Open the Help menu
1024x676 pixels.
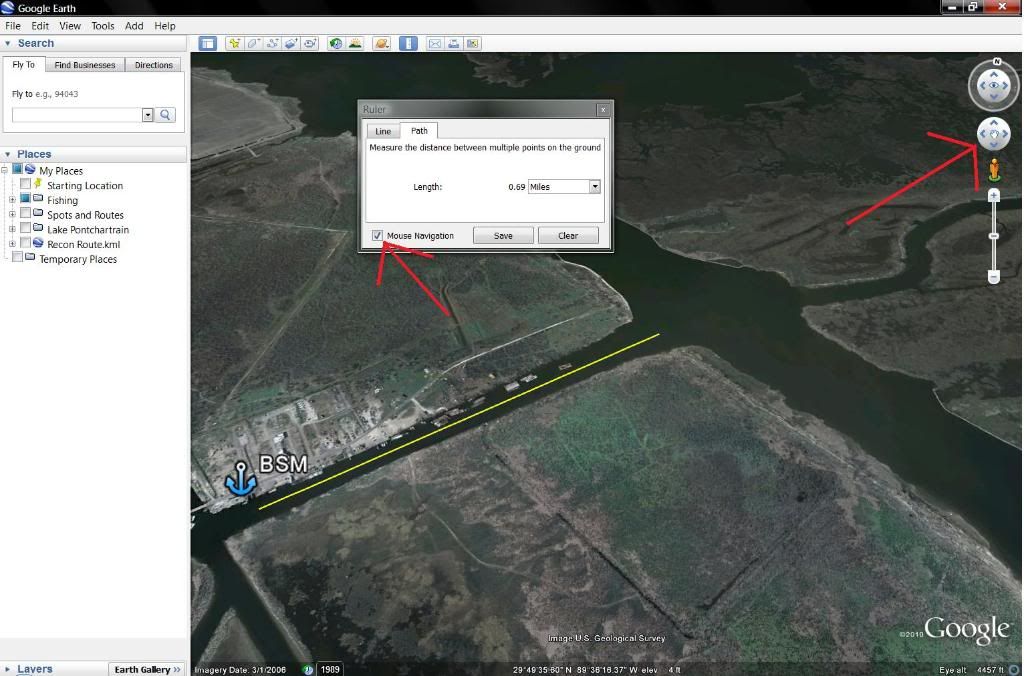click(x=165, y=26)
